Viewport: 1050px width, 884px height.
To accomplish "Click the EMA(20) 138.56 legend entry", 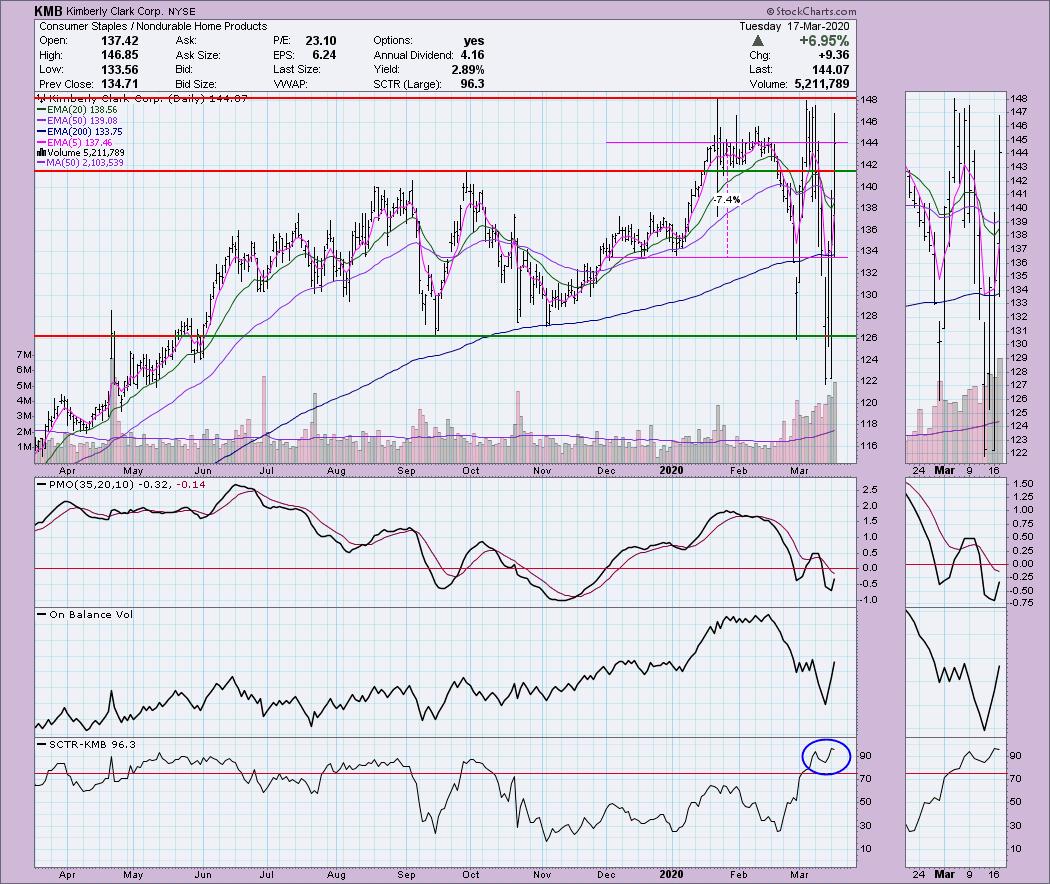I will click(x=78, y=110).
